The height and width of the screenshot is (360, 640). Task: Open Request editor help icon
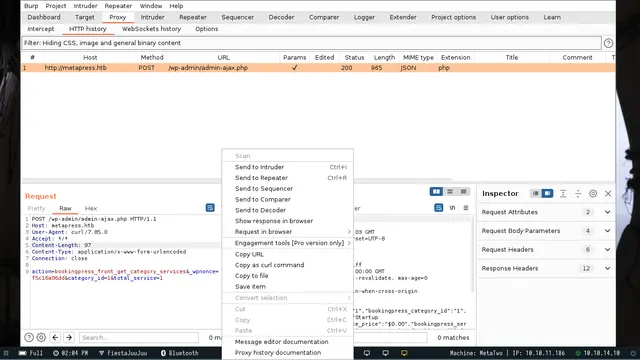pyautogui.click(x=29, y=338)
